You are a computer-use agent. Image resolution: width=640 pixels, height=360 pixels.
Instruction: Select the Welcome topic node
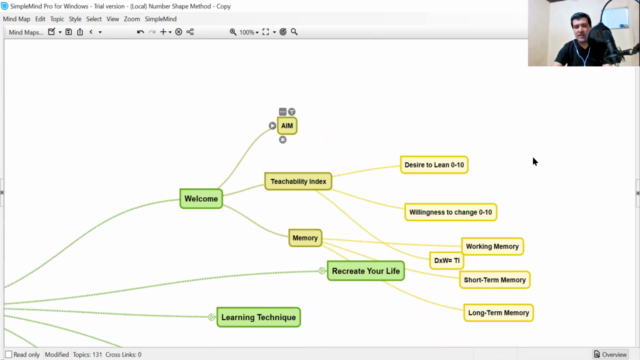point(201,199)
